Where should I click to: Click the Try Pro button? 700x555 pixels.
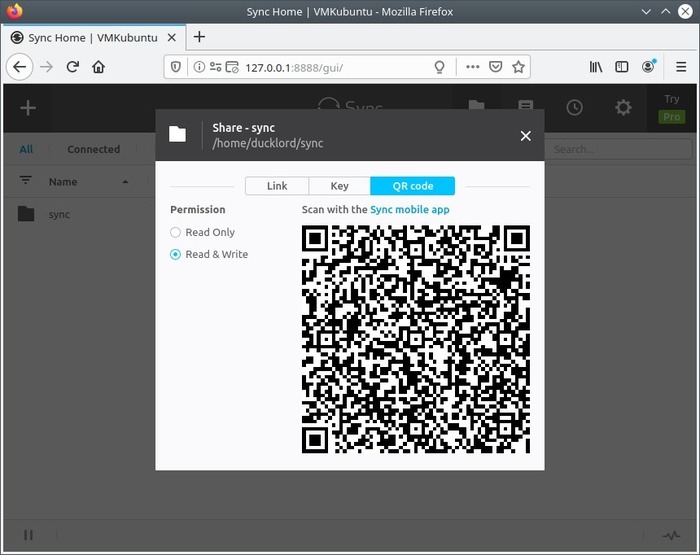[671, 108]
